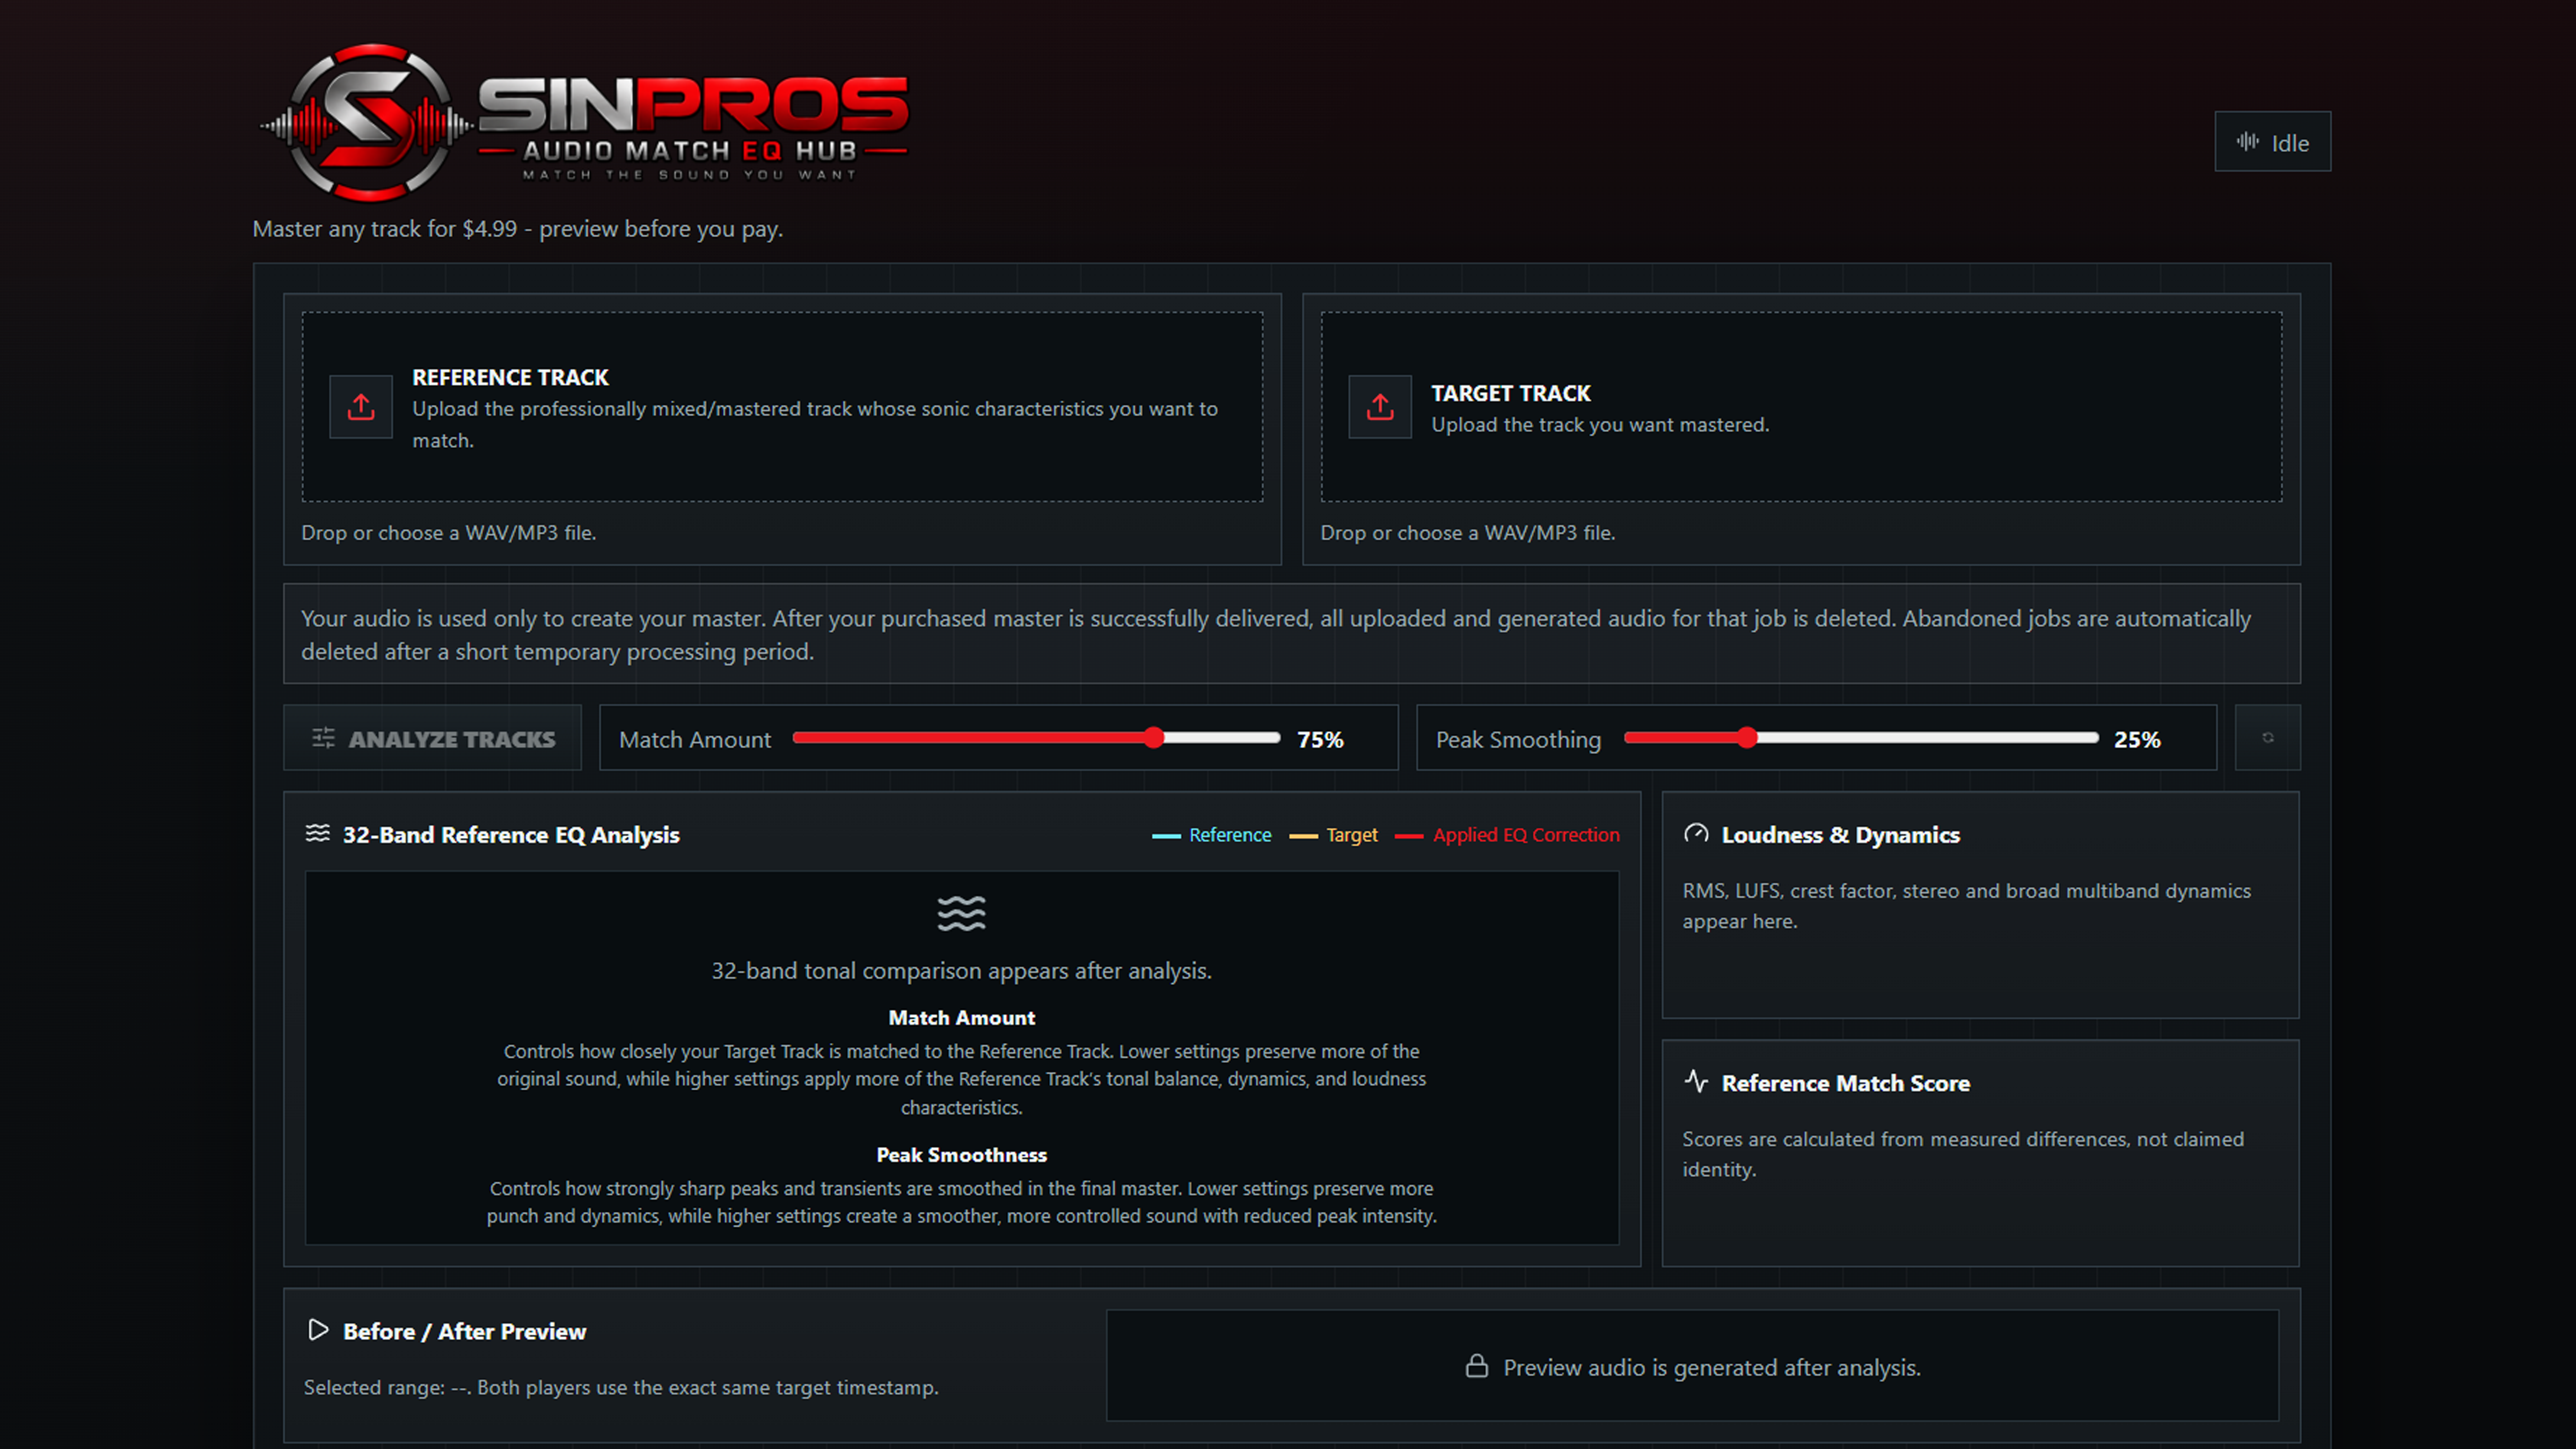The width and height of the screenshot is (2576, 1449).
Task: Click the play icon by Before / After Preview
Action: [318, 1330]
